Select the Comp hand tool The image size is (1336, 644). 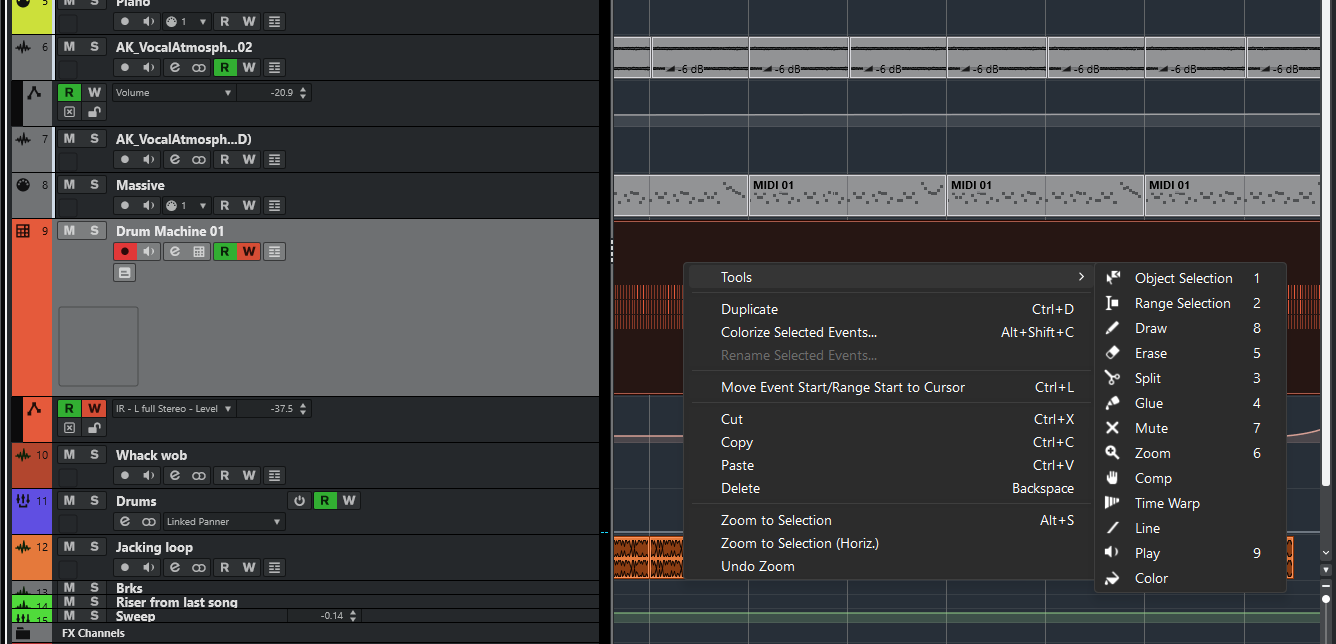click(x=1190, y=478)
